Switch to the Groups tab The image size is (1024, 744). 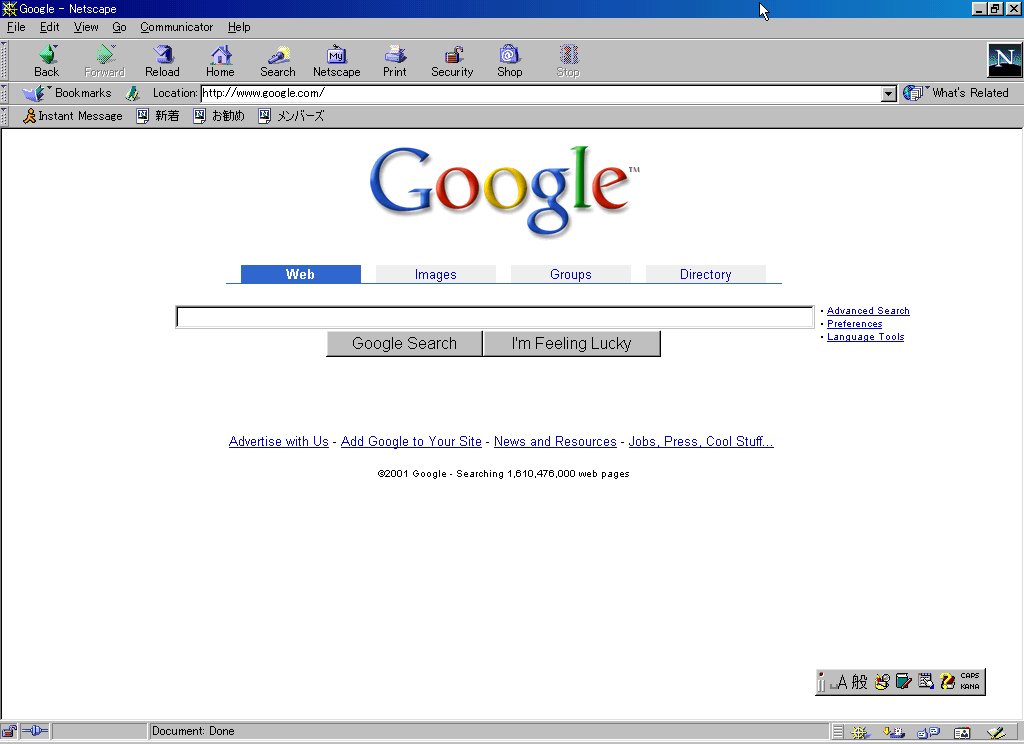click(571, 274)
